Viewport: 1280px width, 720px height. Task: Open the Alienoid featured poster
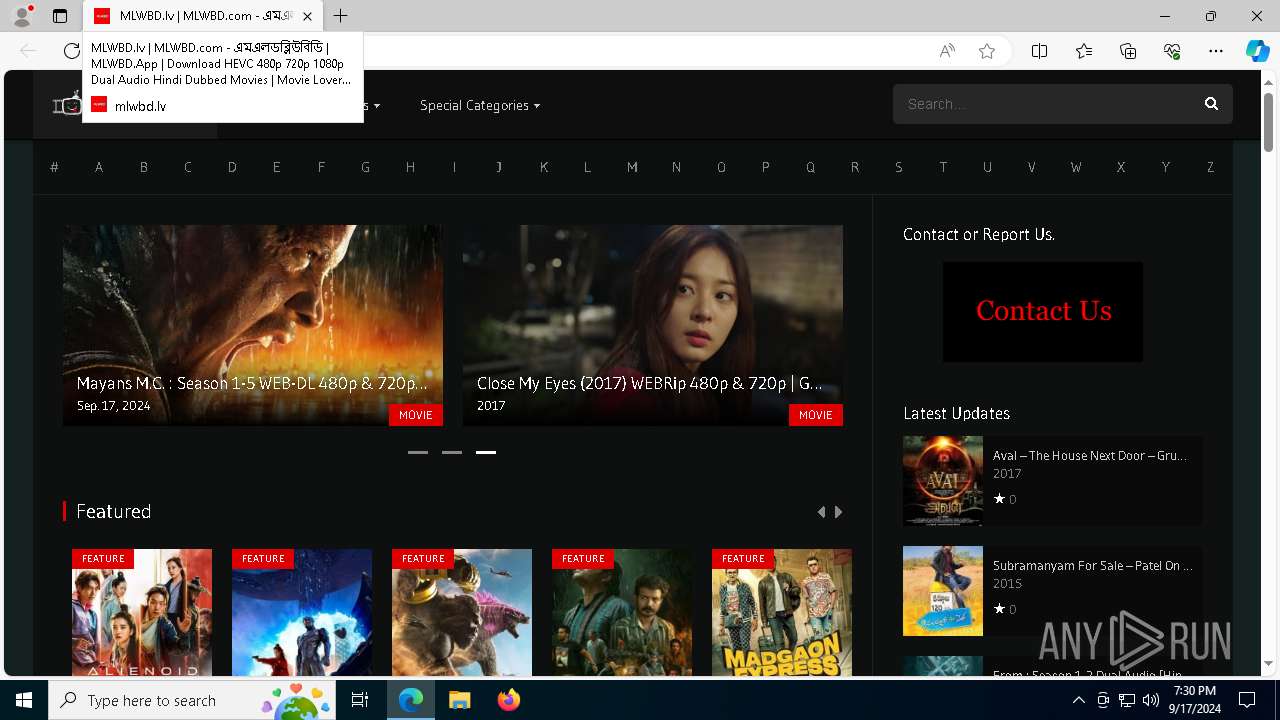click(142, 612)
